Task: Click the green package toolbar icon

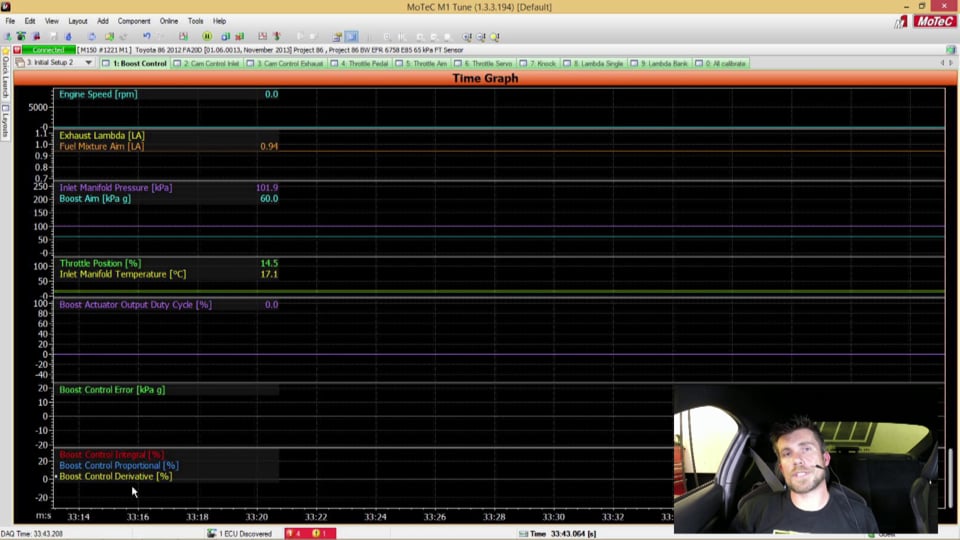Action: coord(21,37)
